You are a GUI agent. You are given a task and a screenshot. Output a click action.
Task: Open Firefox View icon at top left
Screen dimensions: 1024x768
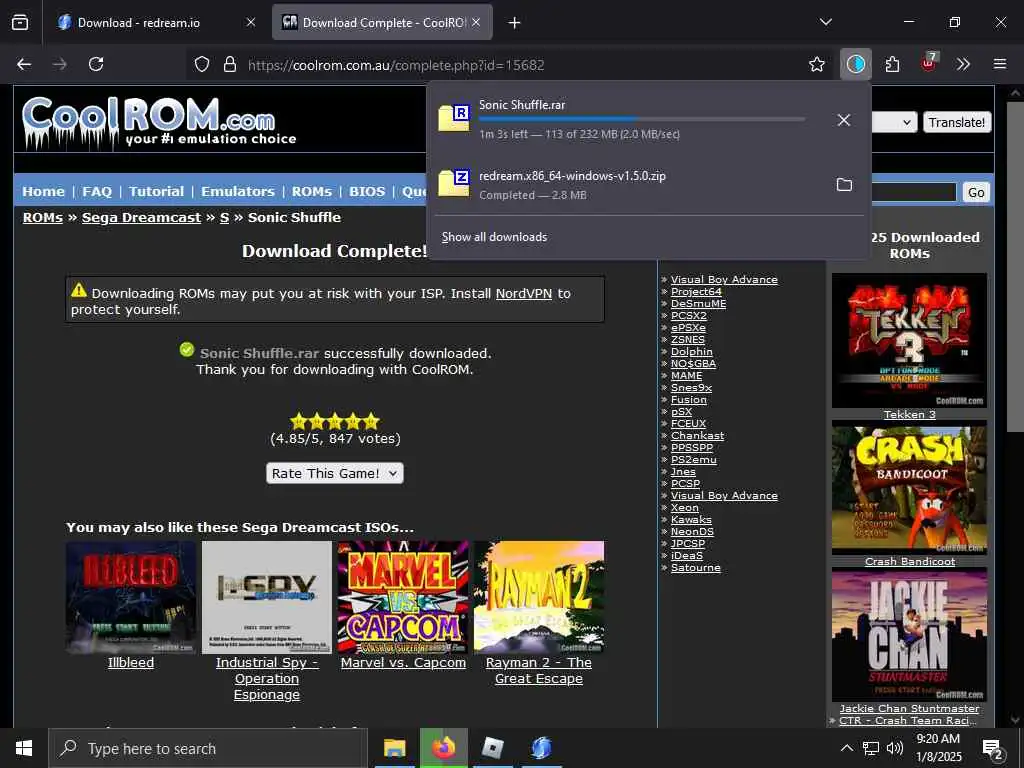coord(20,22)
